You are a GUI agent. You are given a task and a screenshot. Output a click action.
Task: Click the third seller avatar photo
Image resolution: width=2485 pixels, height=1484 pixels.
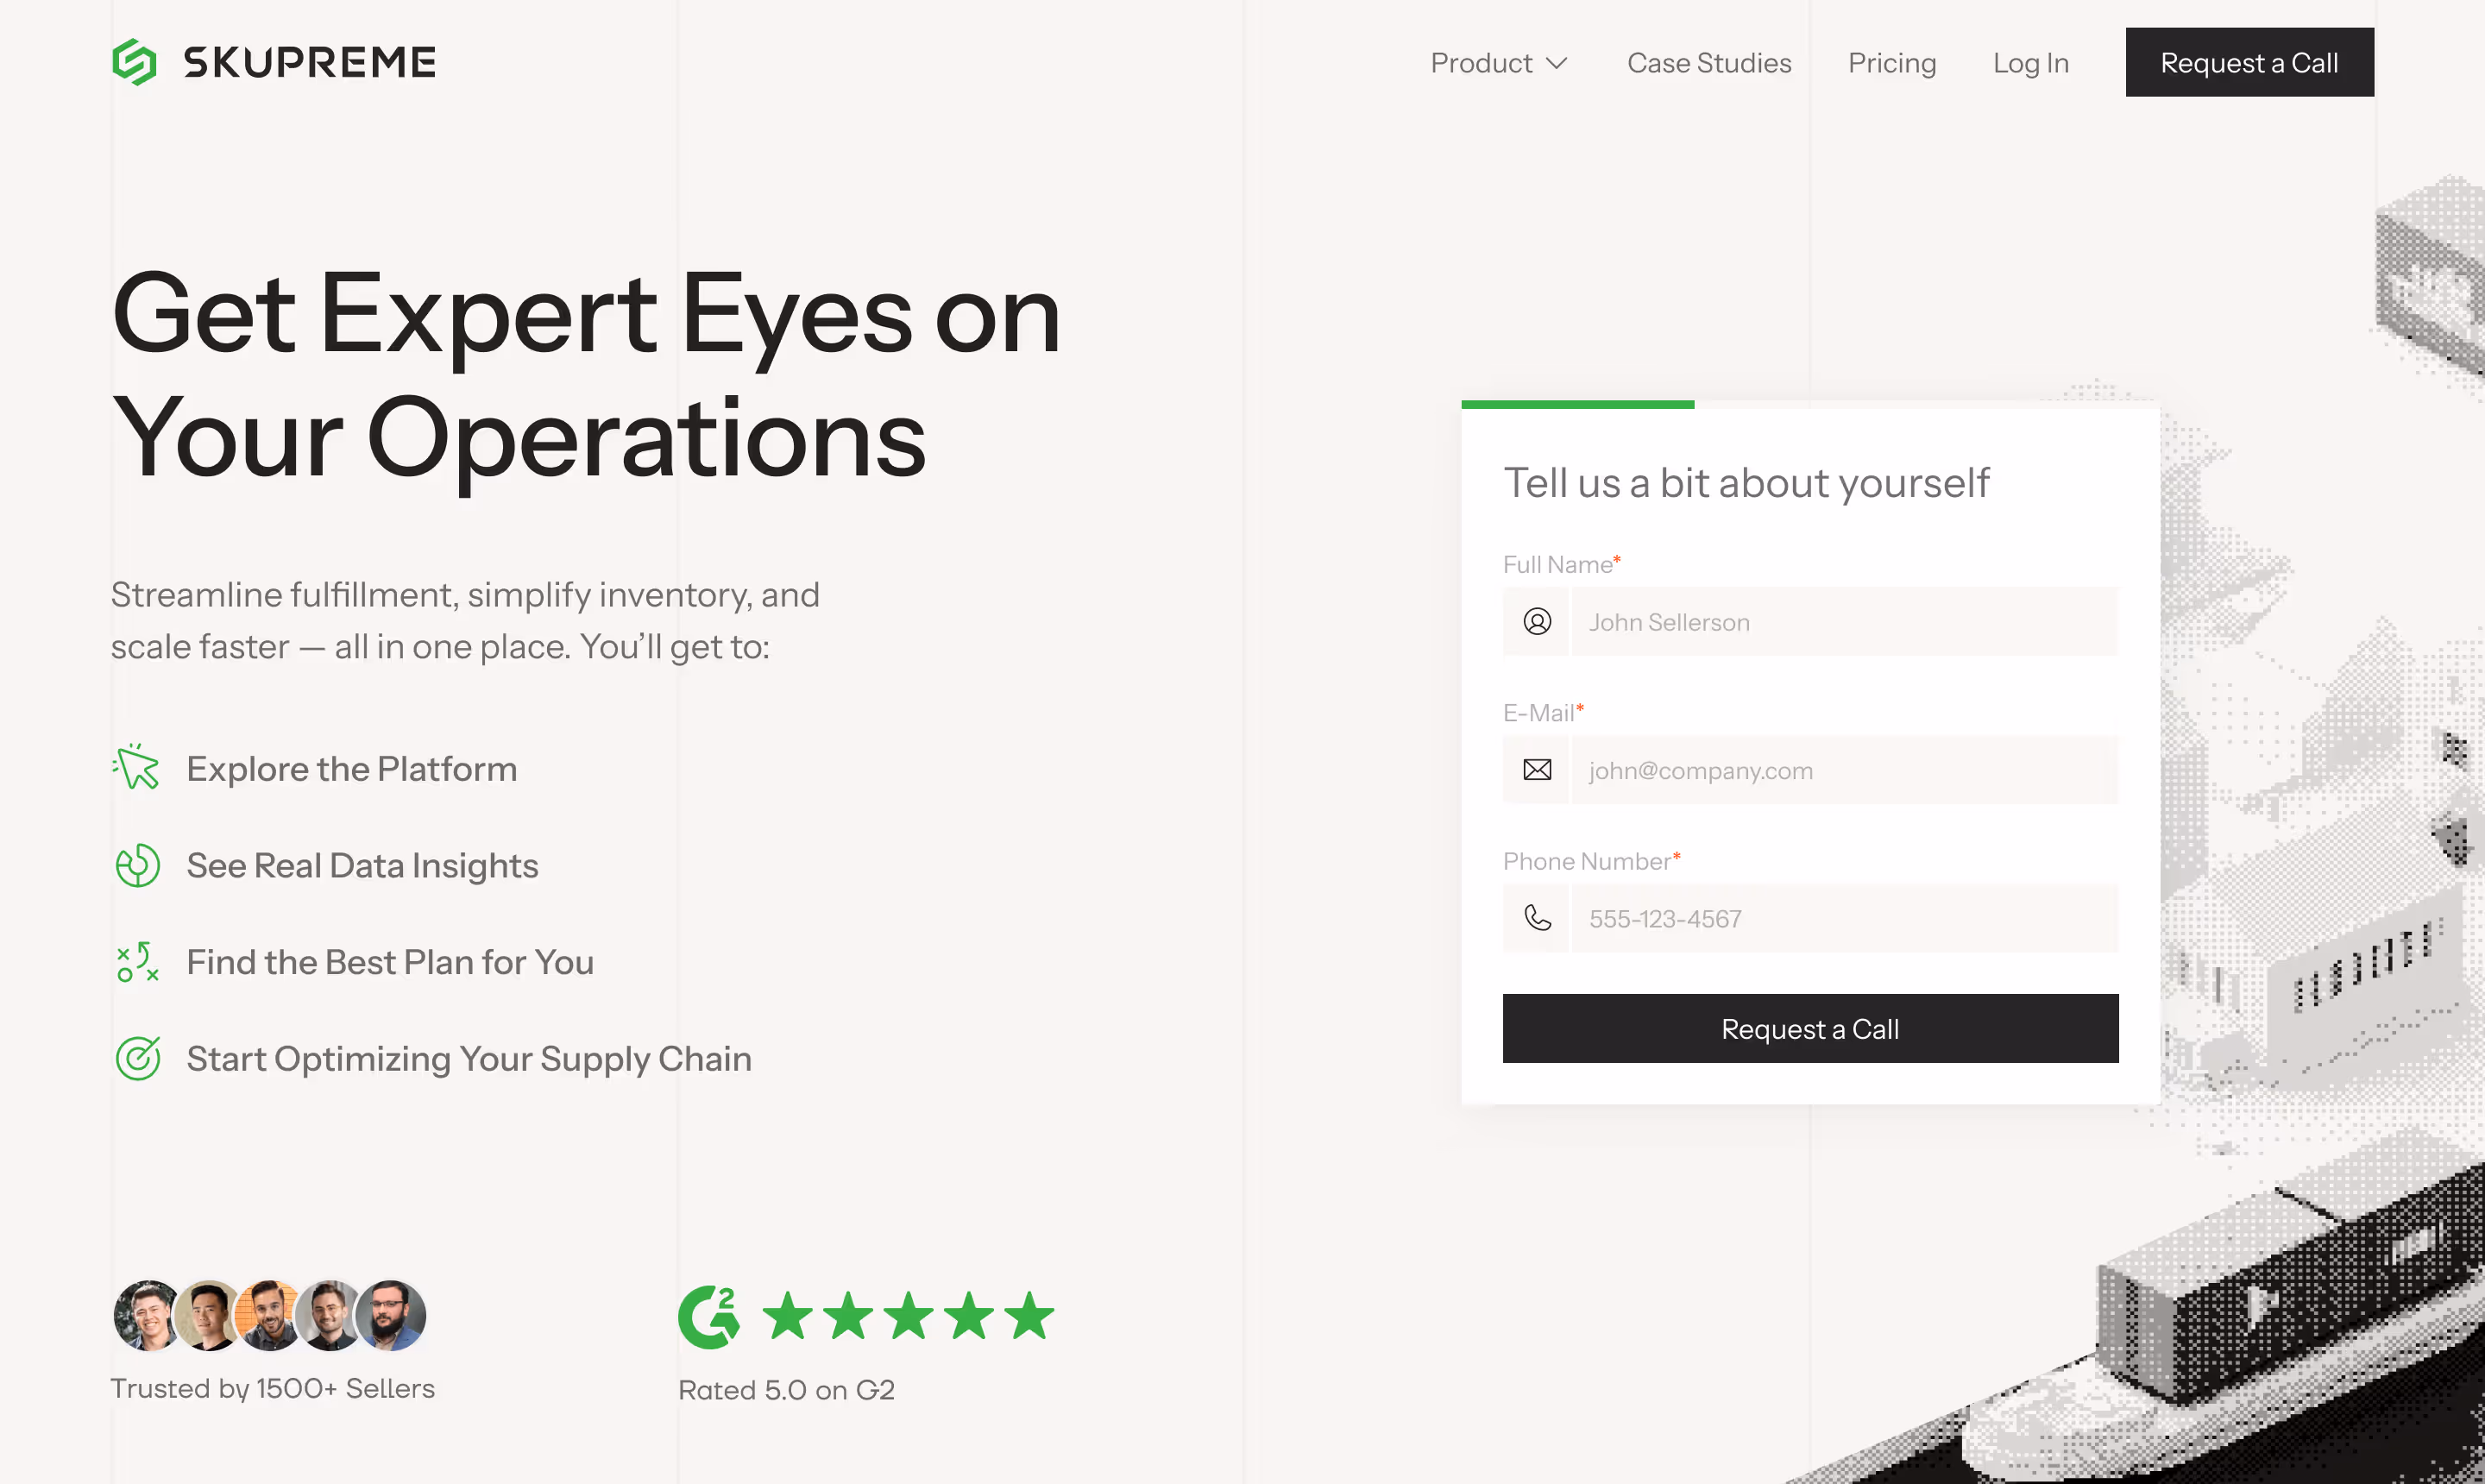268,1316
